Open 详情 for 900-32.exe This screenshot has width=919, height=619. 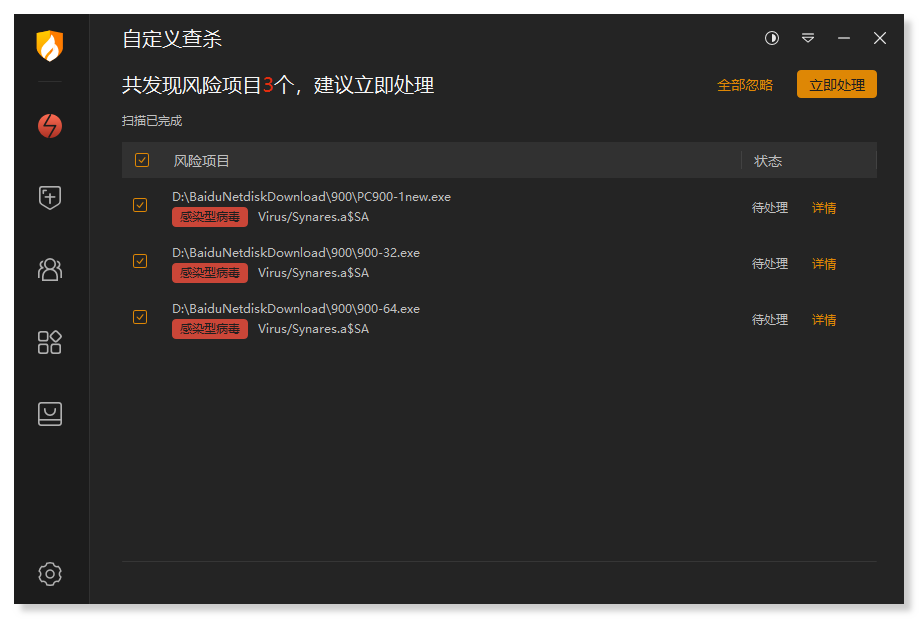click(x=824, y=264)
